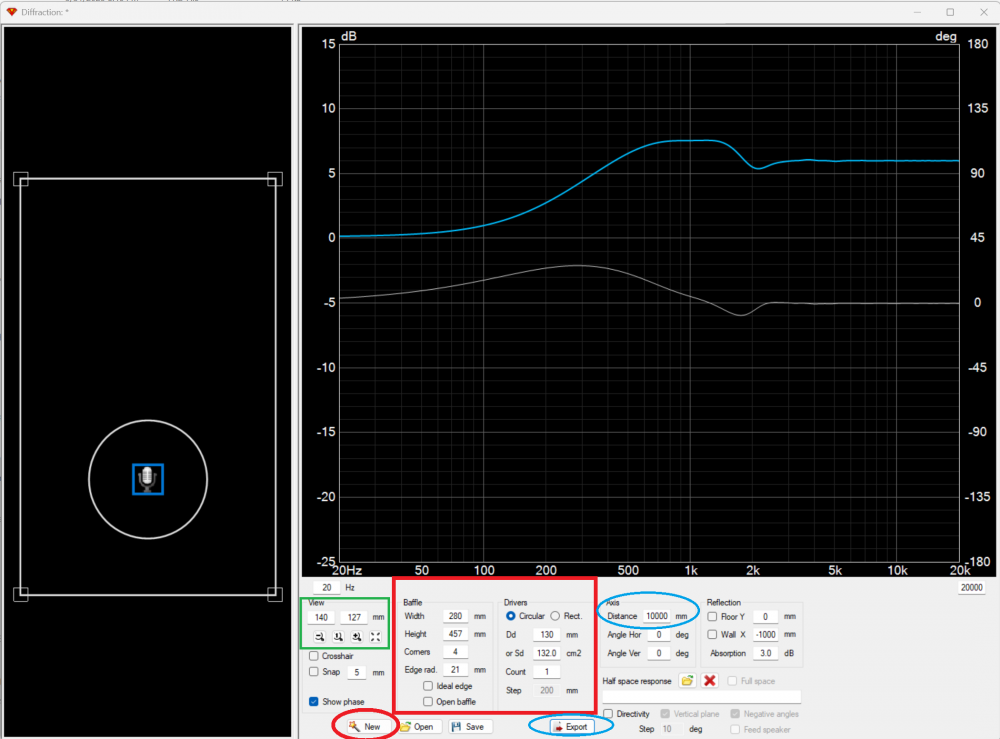Tick the Directivity checkbox
1000x739 pixels.
pyautogui.click(x=608, y=714)
